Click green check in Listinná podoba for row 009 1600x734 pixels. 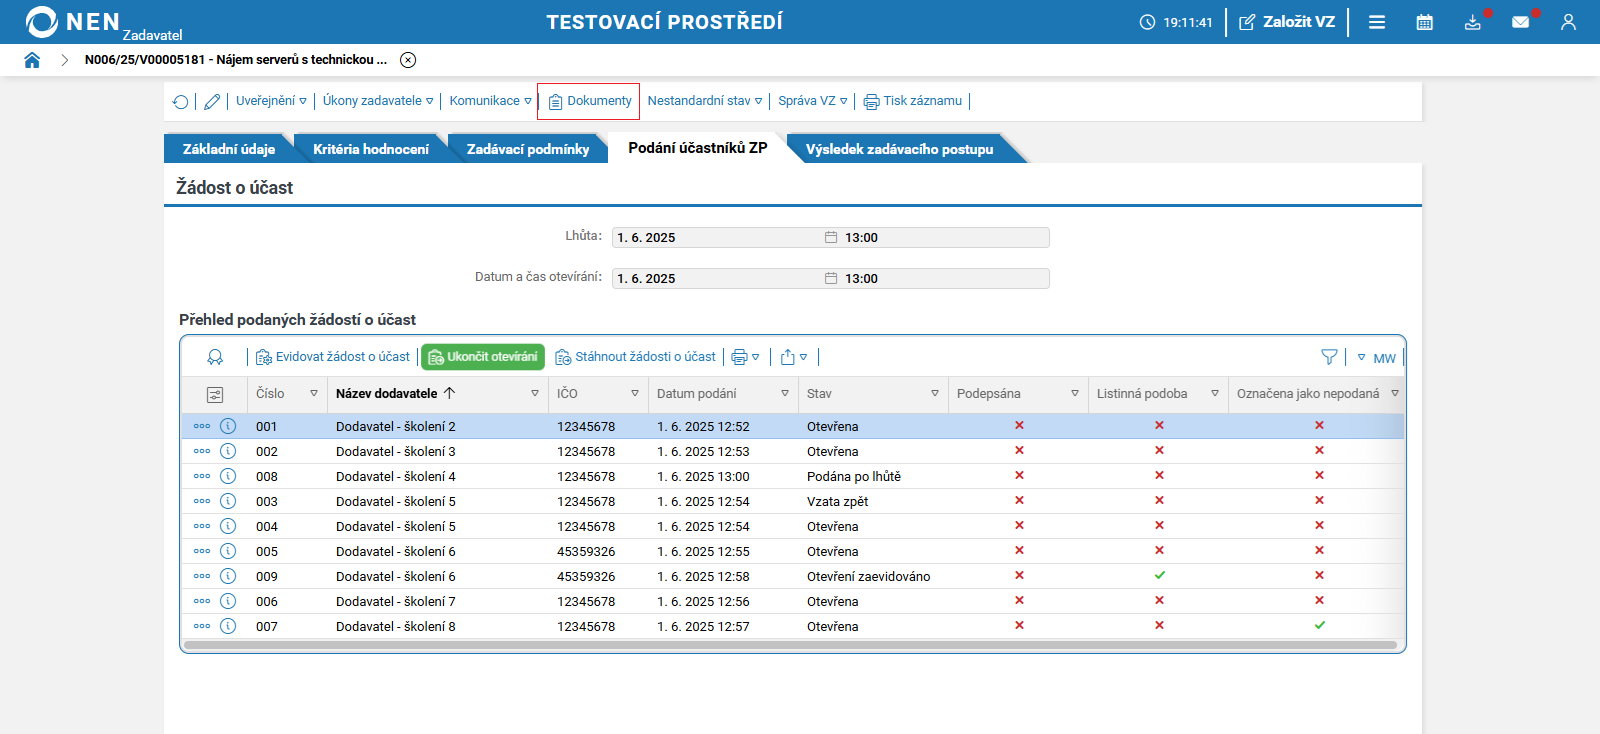pyautogui.click(x=1160, y=575)
